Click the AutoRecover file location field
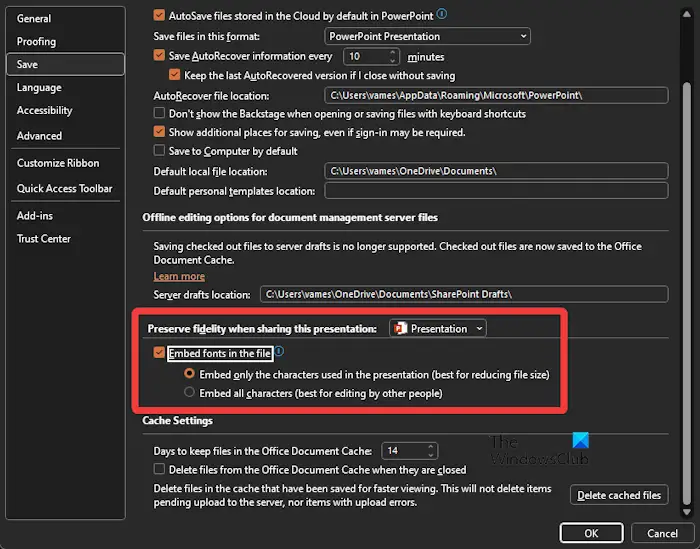Screen dimensions: 700x549 [x=496, y=95]
